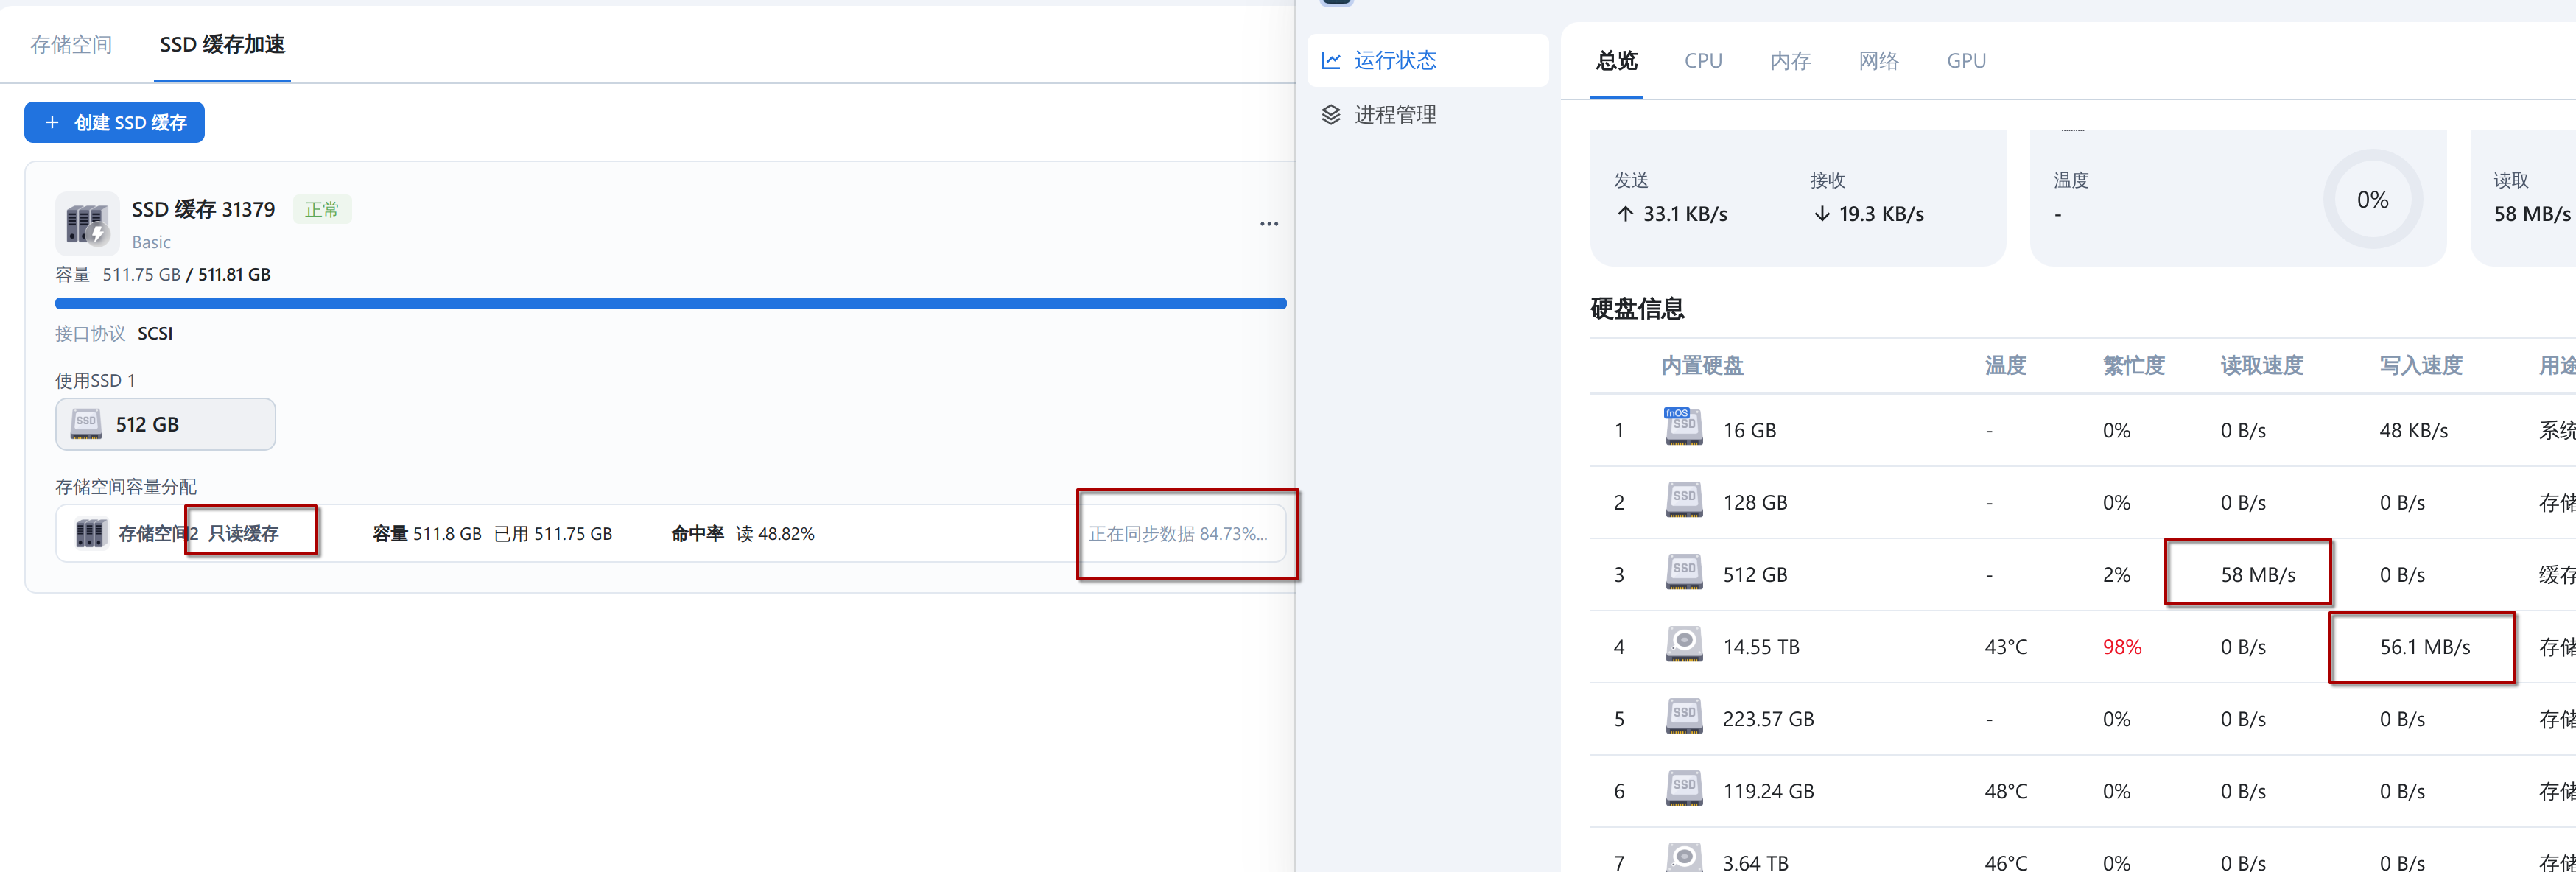Click the 14.55 TB hard disk icon
This screenshot has height=872, width=2576.
coord(1684,644)
